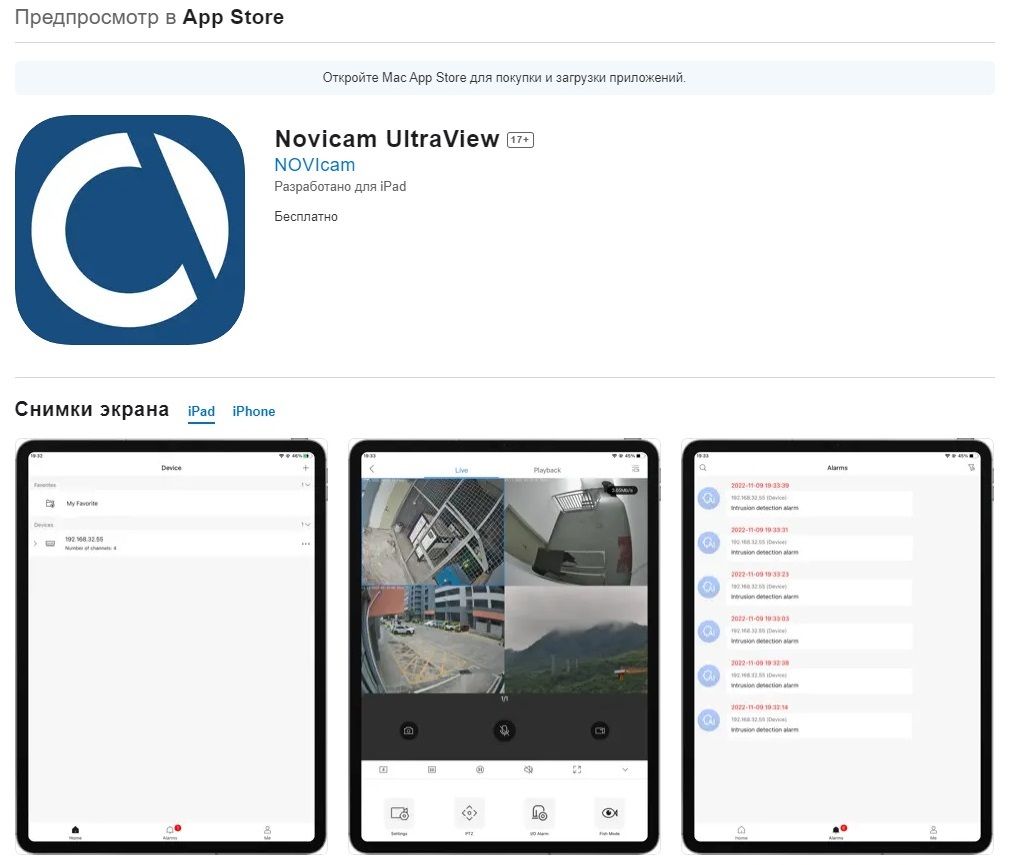Toggle the Fish Mode eye icon

click(x=609, y=813)
